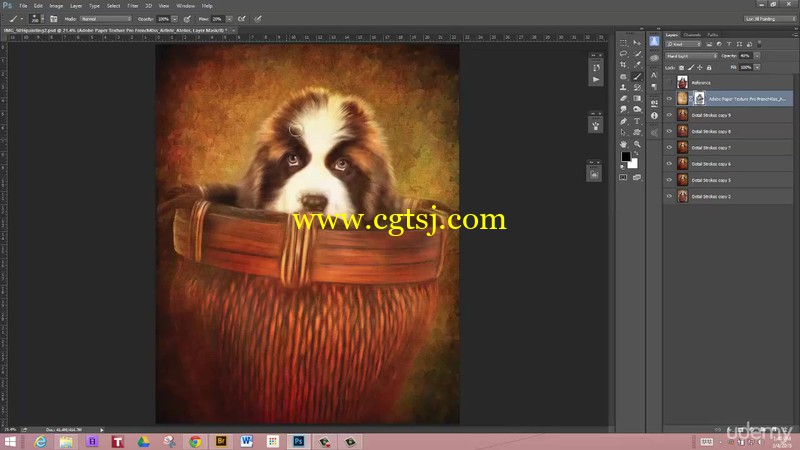Open brush Opacity slider dropdown arrow
This screenshot has width=800, height=450.
[x=174, y=19]
